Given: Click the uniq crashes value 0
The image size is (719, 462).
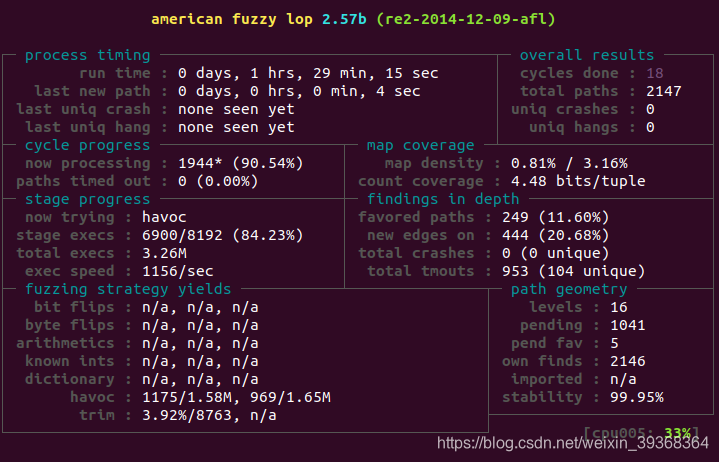Looking at the screenshot, I should [650, 110].
